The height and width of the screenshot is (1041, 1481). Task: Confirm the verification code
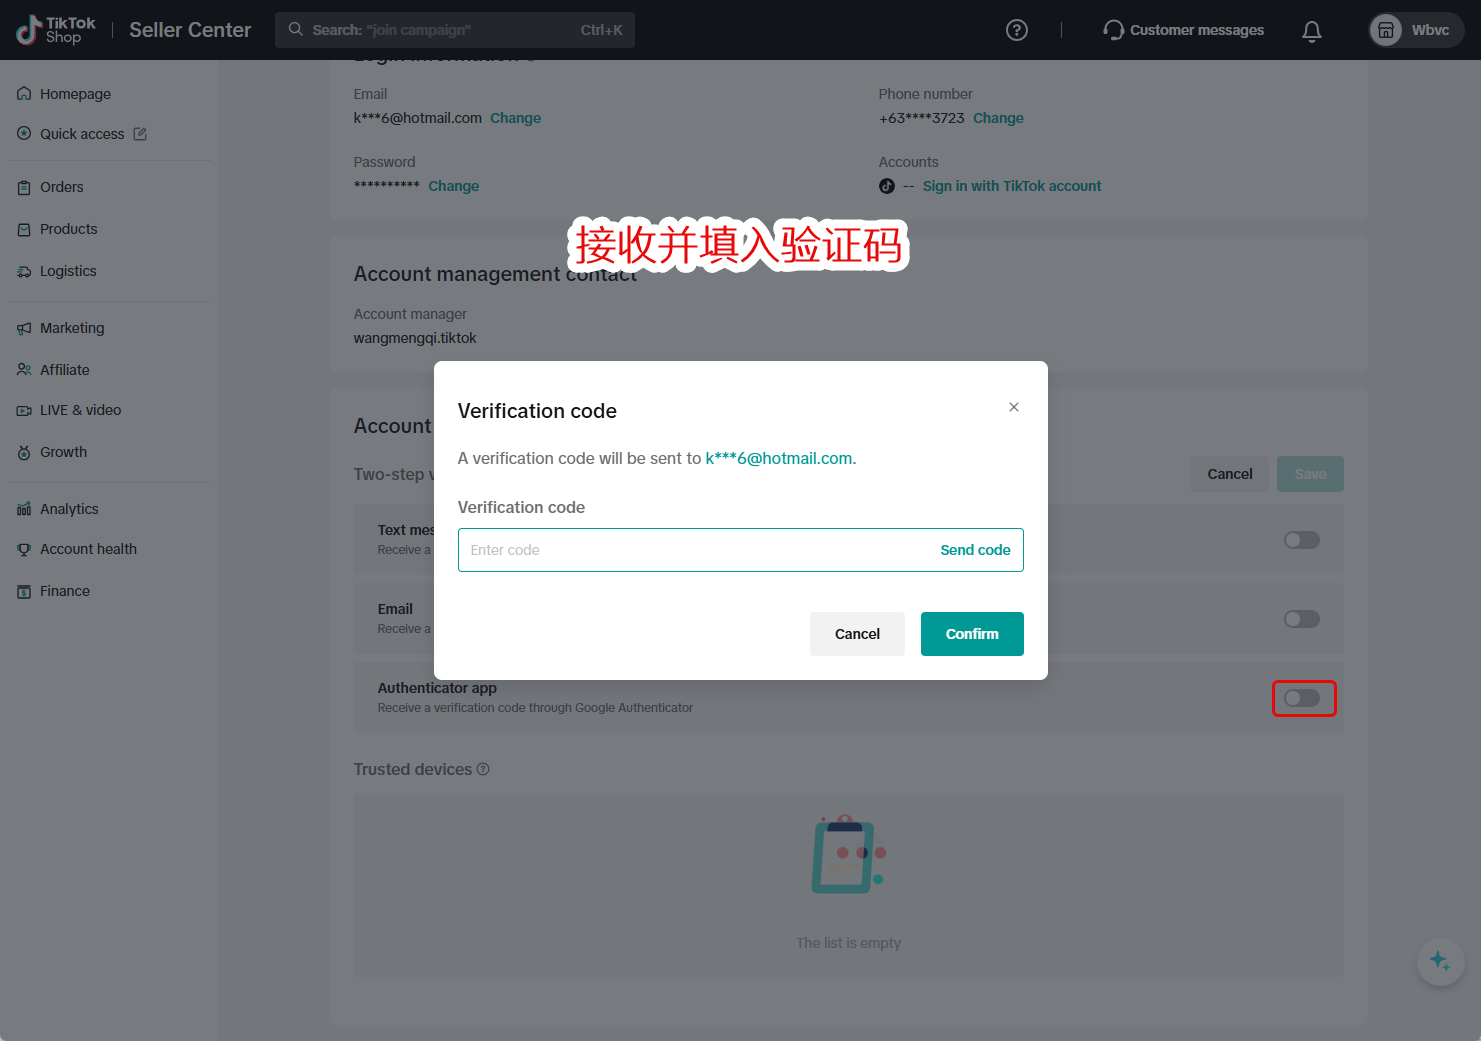(x=972, y=634)
